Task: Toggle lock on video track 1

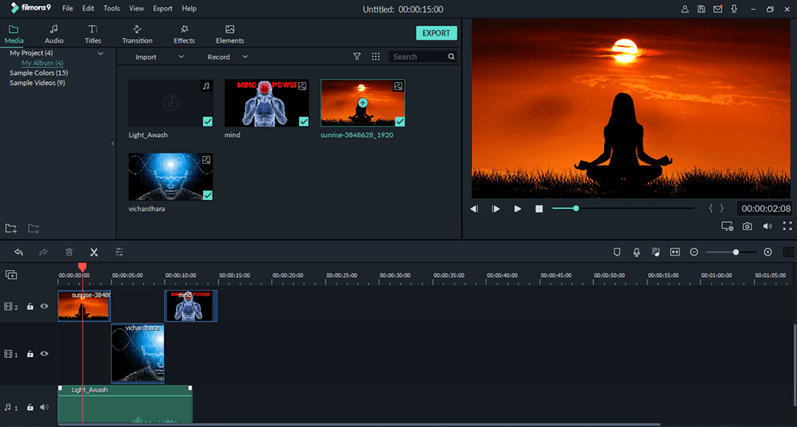Action: (30, 354)
